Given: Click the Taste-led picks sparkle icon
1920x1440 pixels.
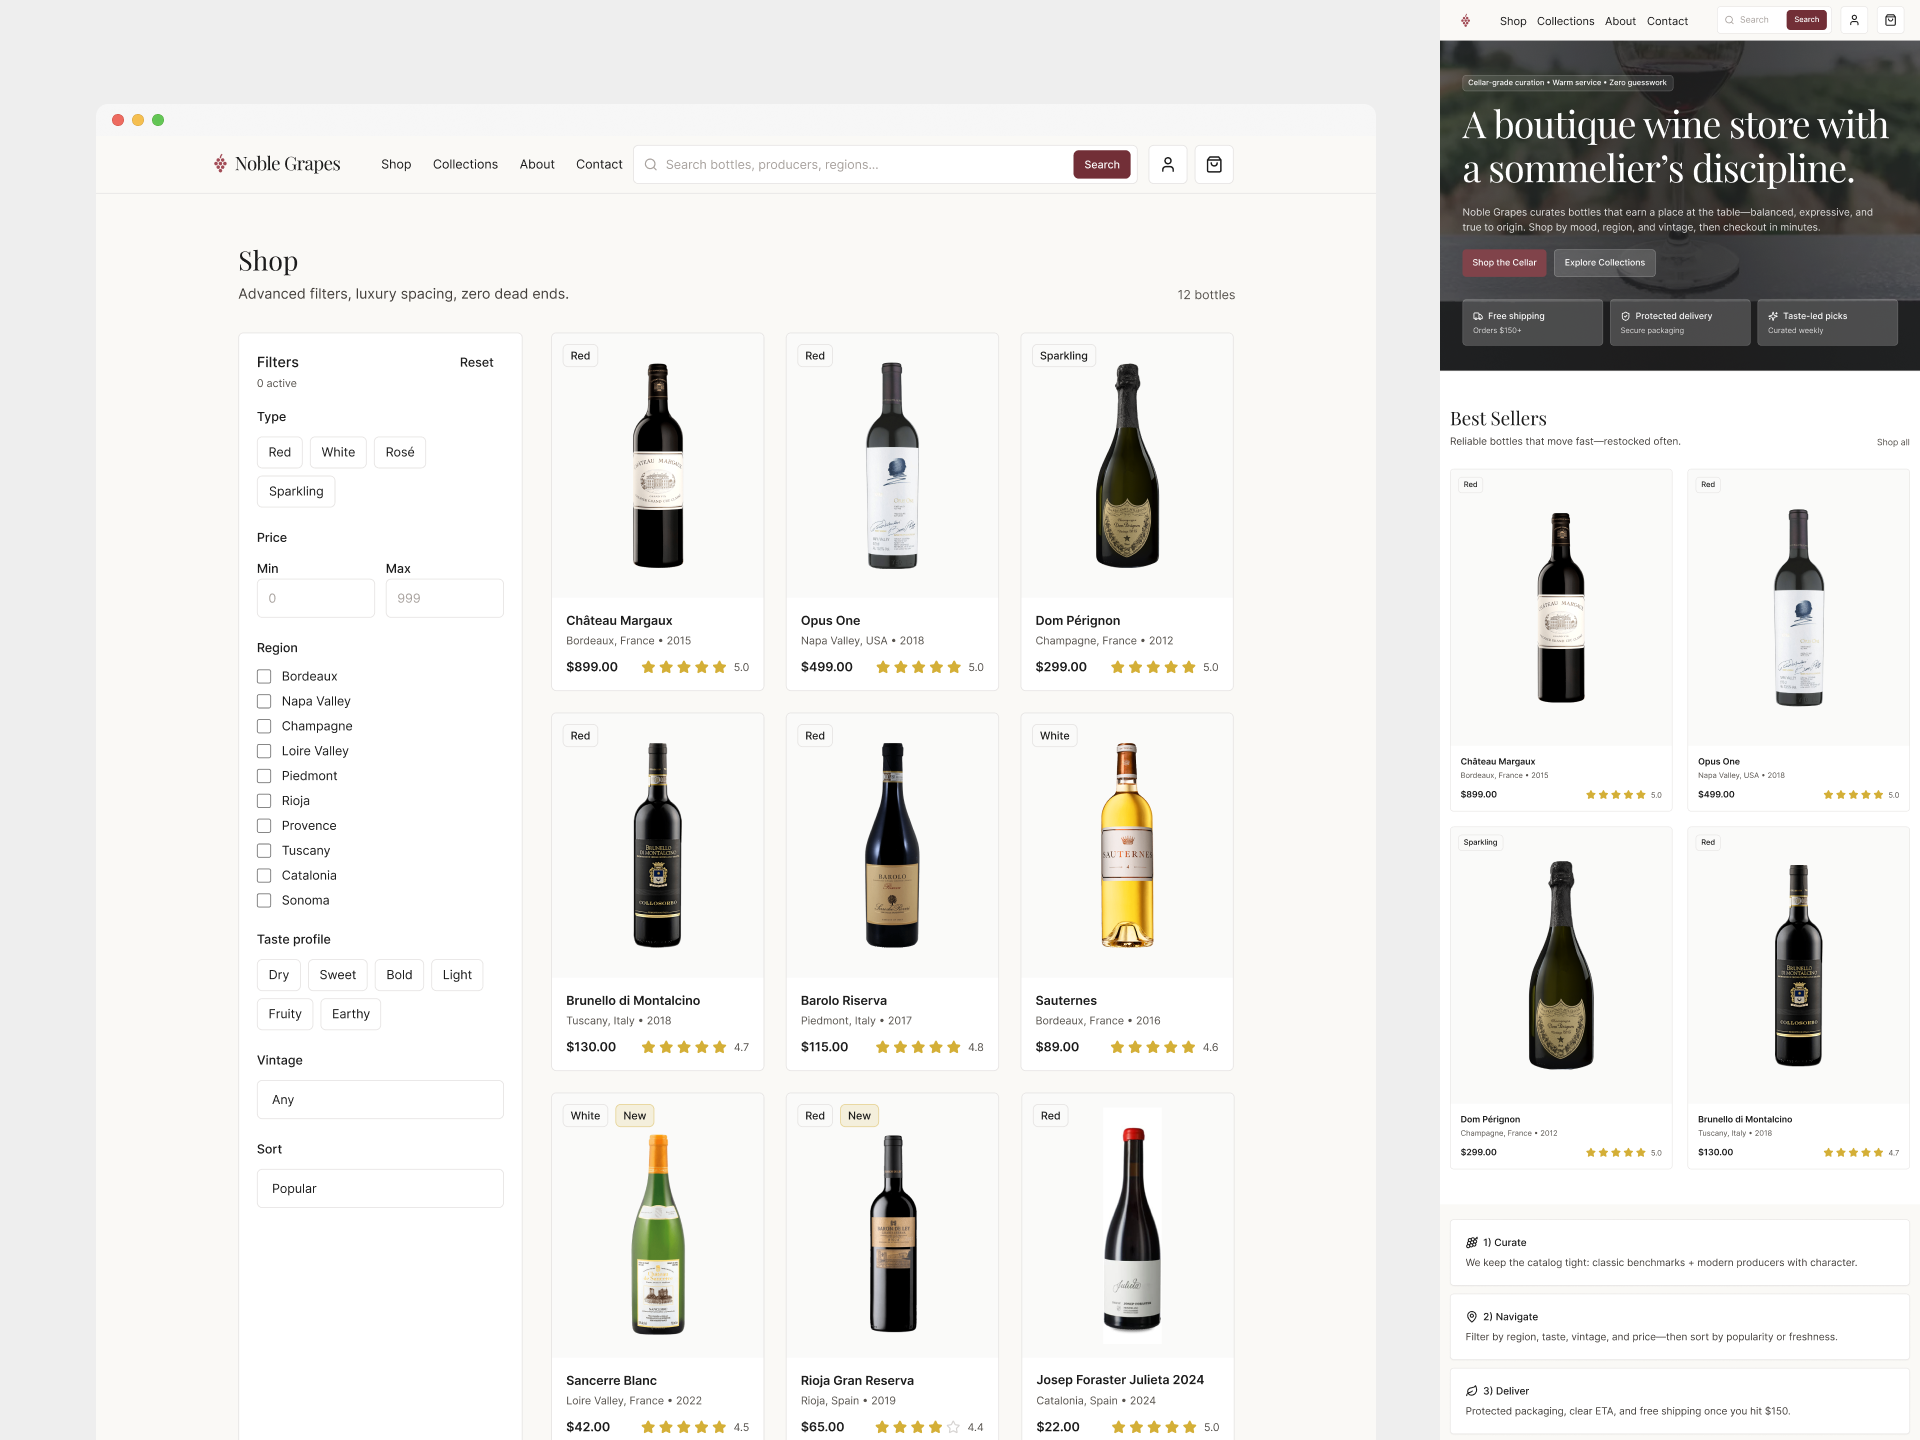Looking at the screenshot, I should pyautogui.click(x=1773, y=316).
